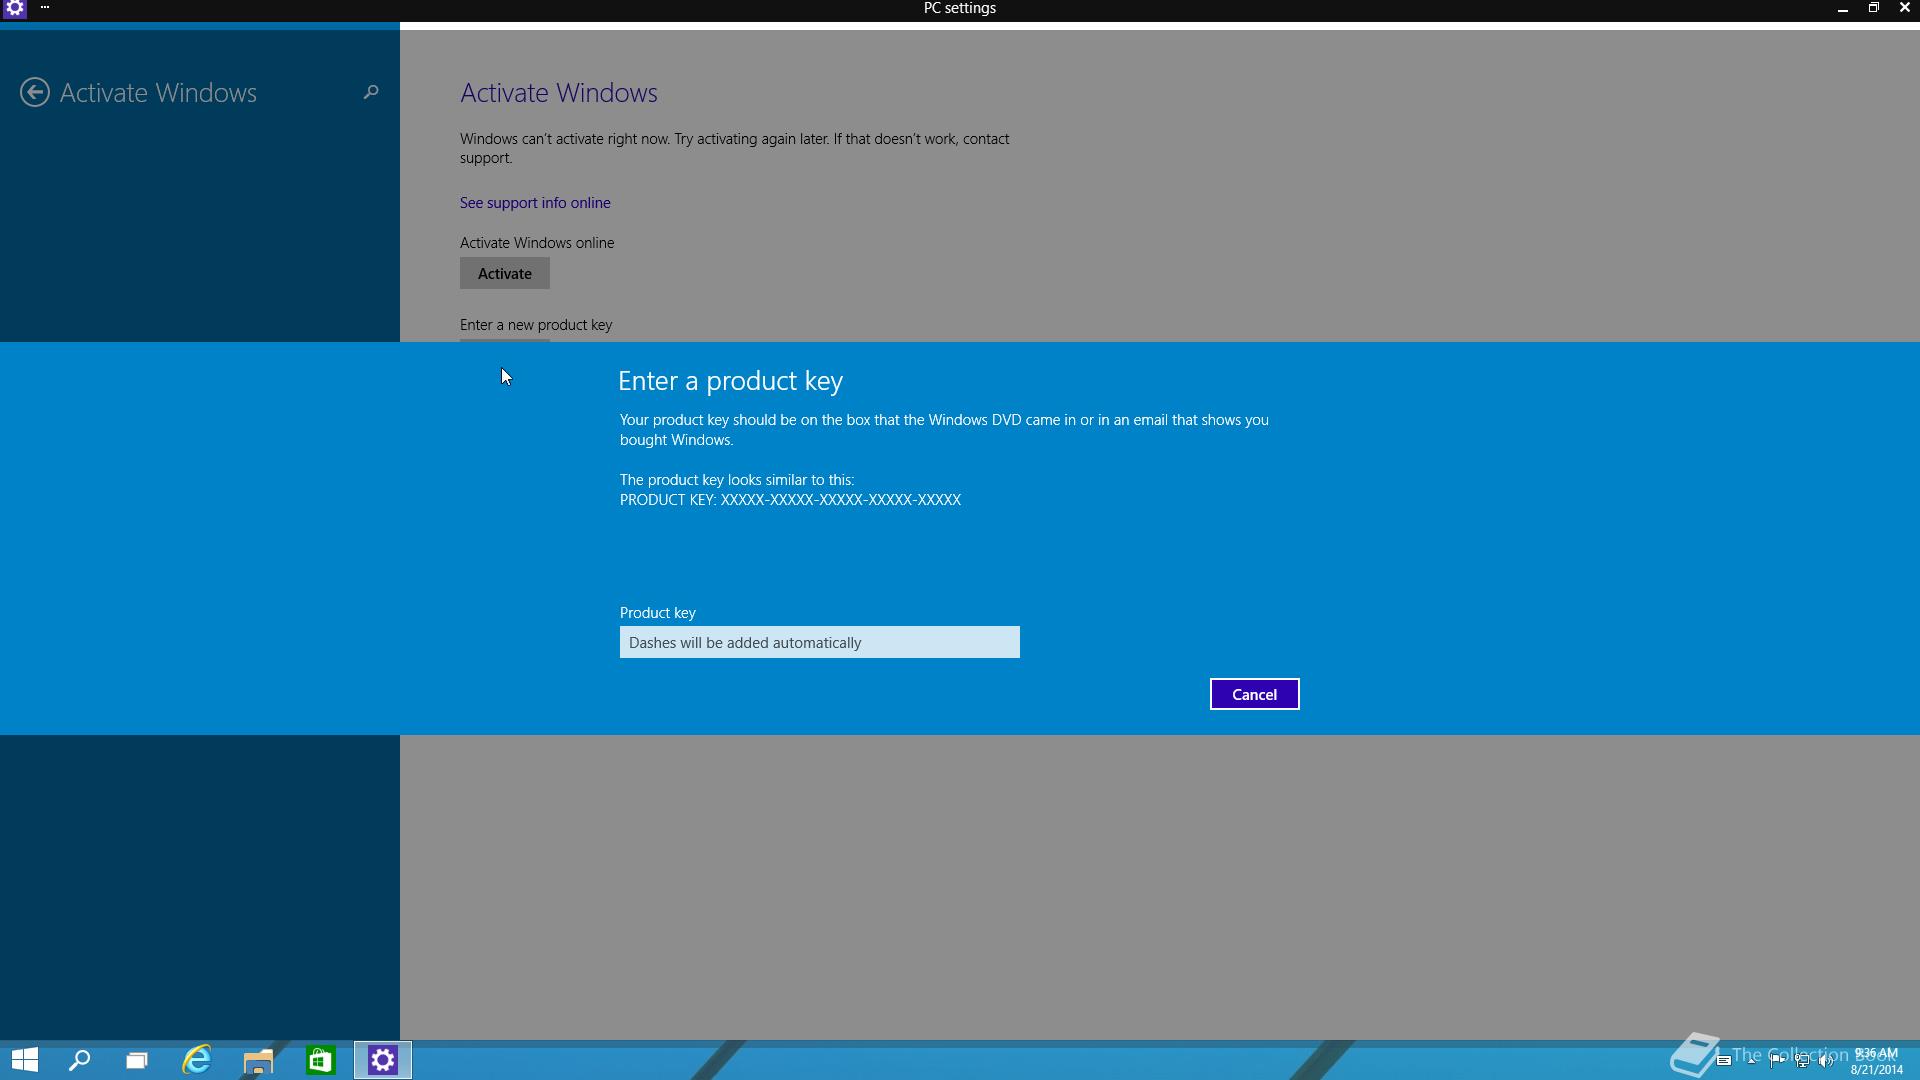
Task: Open the title bar ellipsis menu
Action: coord(45,7)
